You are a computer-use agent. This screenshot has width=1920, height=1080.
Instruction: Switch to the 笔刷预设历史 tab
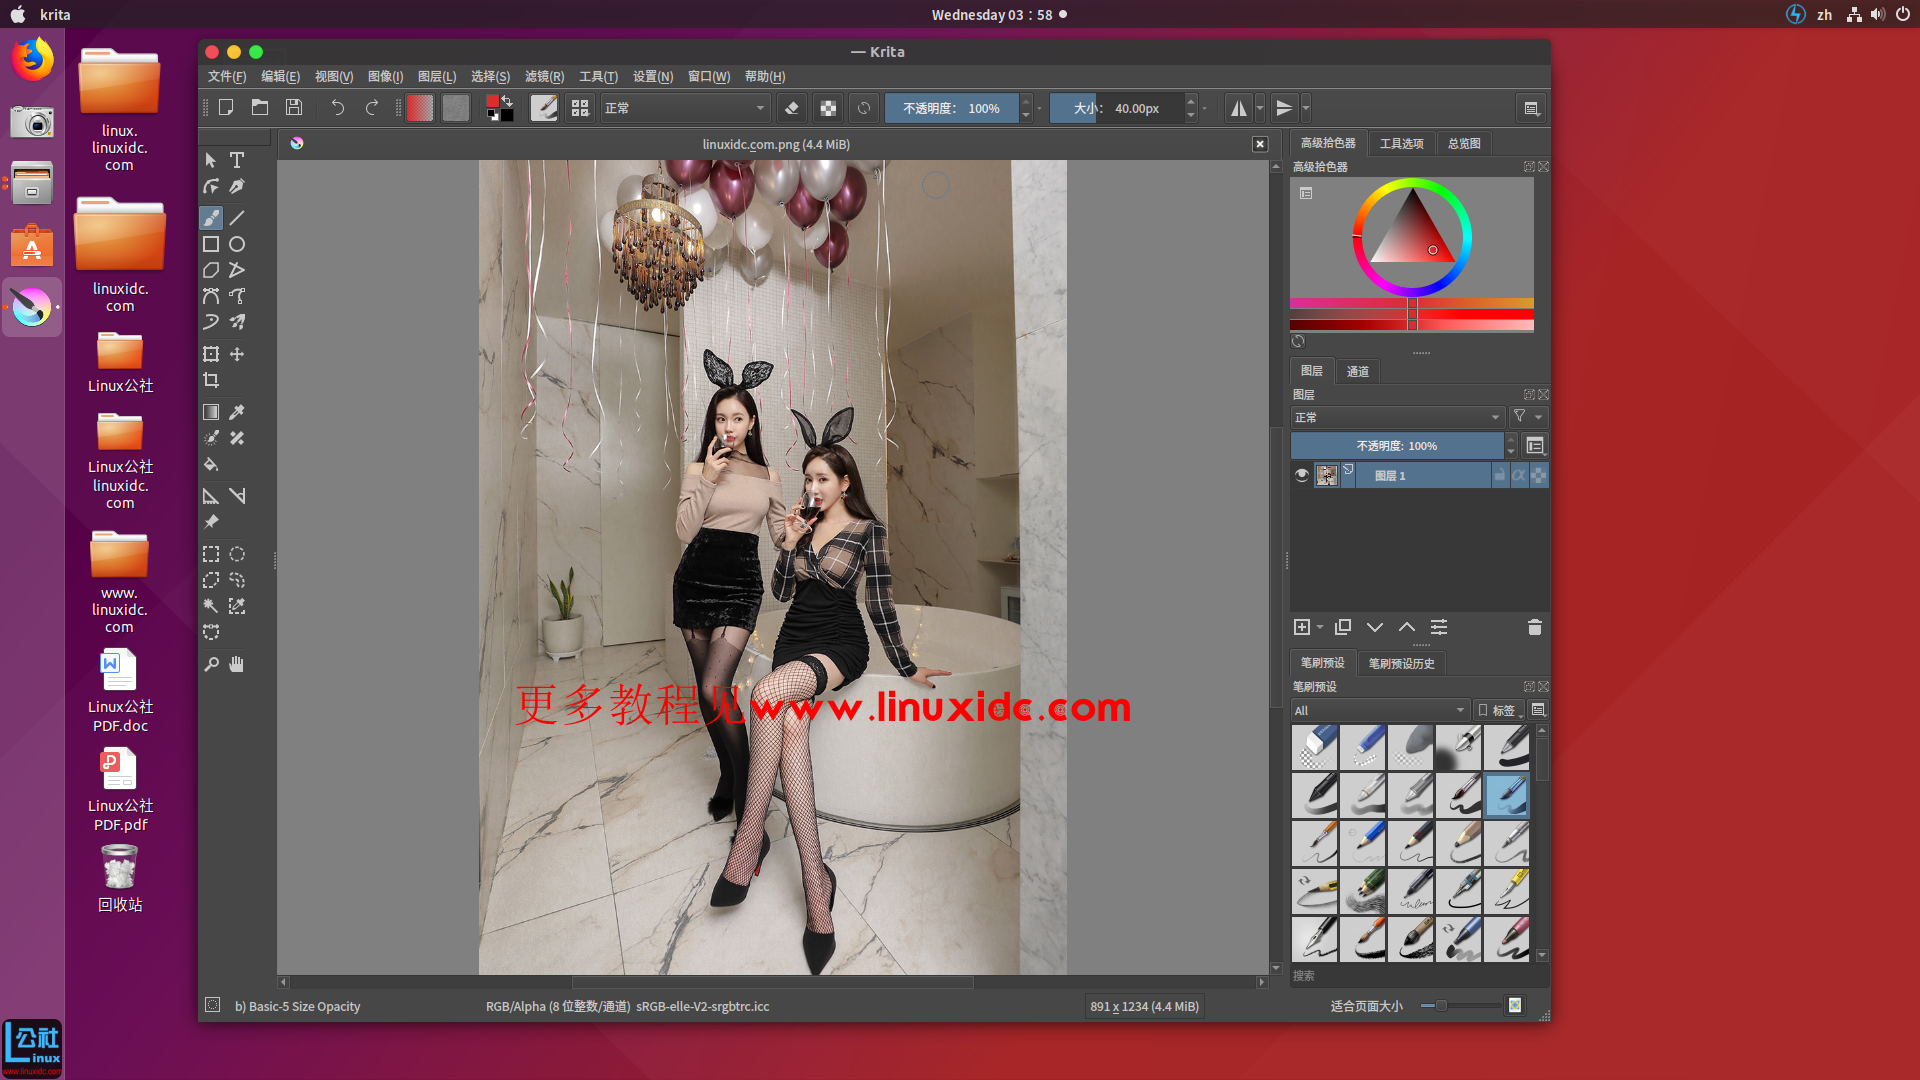tap(1401, 663)
